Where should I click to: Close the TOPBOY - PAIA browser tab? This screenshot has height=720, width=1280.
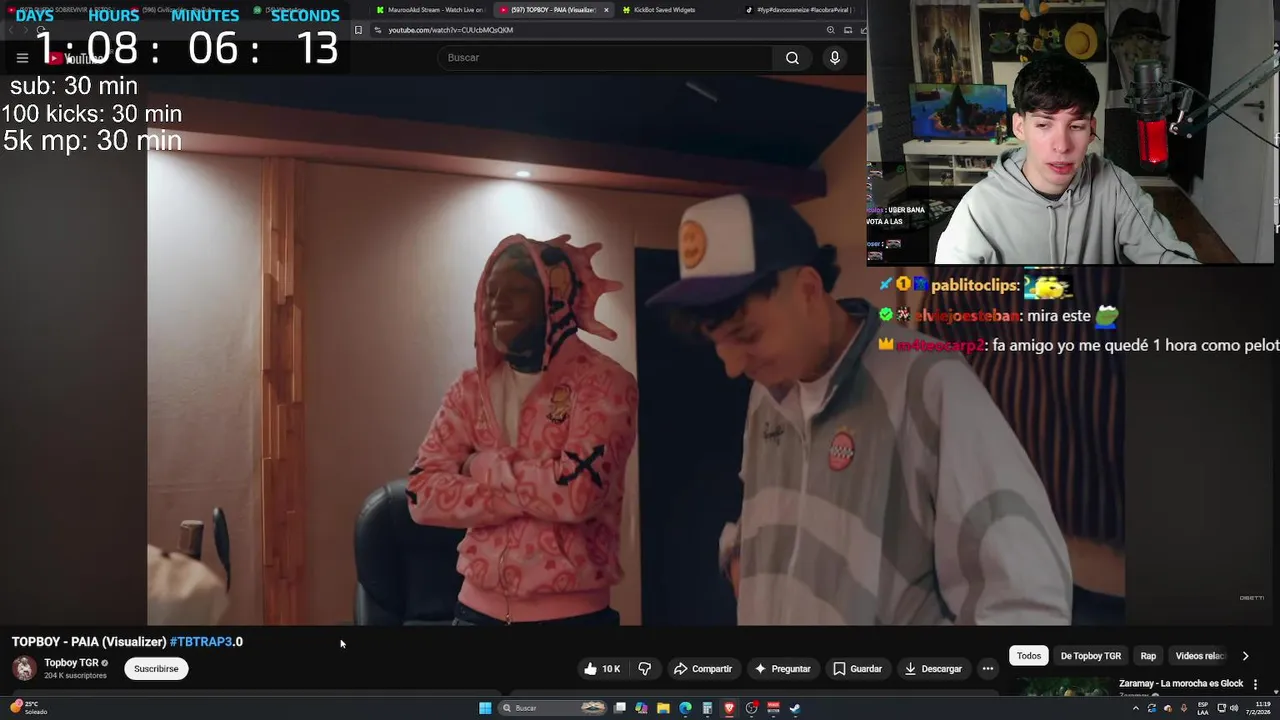coord(606,10)
